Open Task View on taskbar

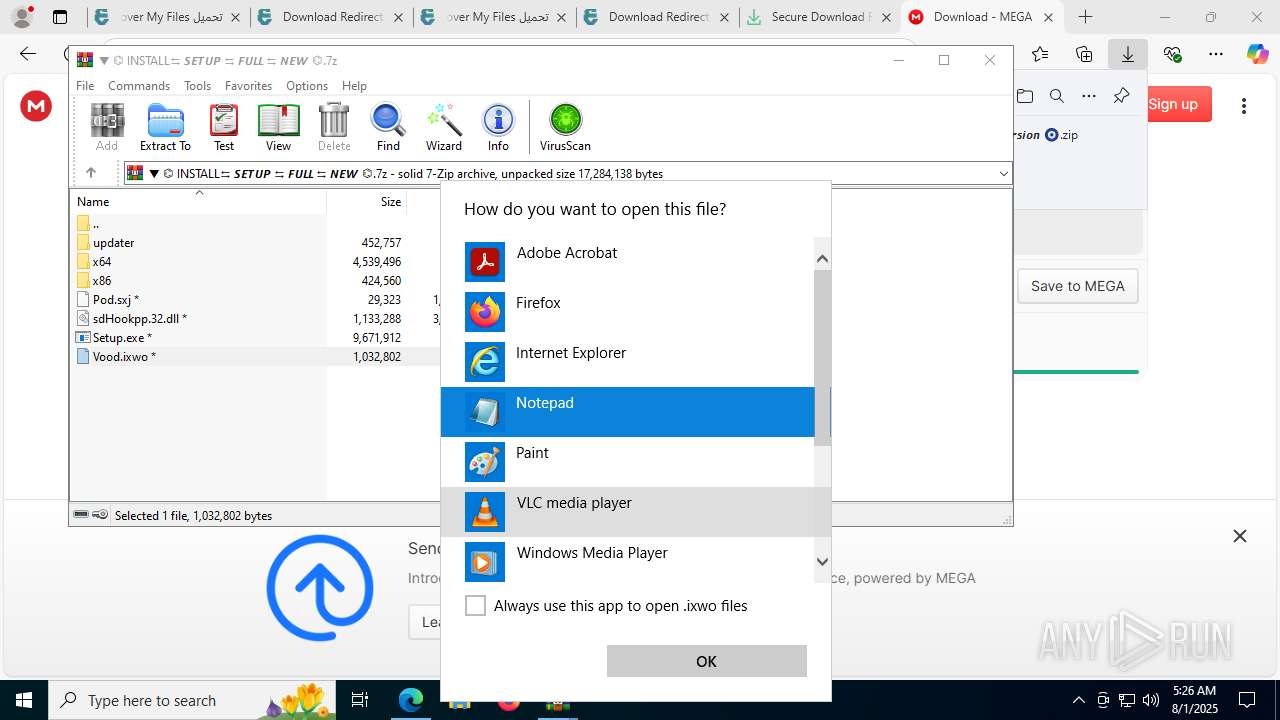click(x=360, y=700)
